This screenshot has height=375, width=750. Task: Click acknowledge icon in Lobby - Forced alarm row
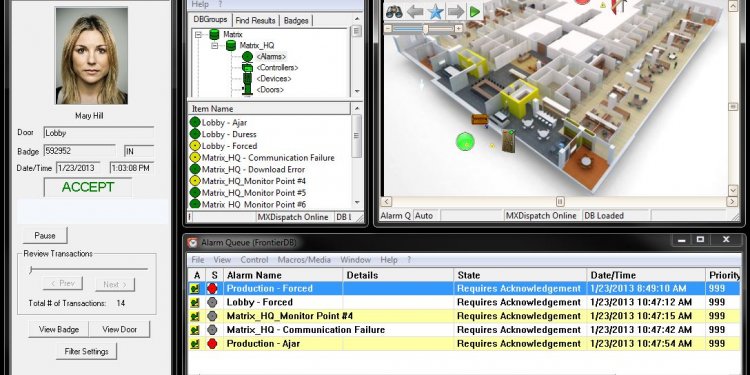[195, 302]
